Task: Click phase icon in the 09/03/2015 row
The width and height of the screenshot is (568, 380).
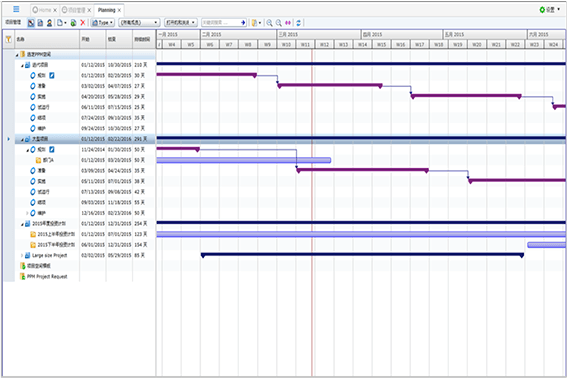Action: tap(33, 202)
